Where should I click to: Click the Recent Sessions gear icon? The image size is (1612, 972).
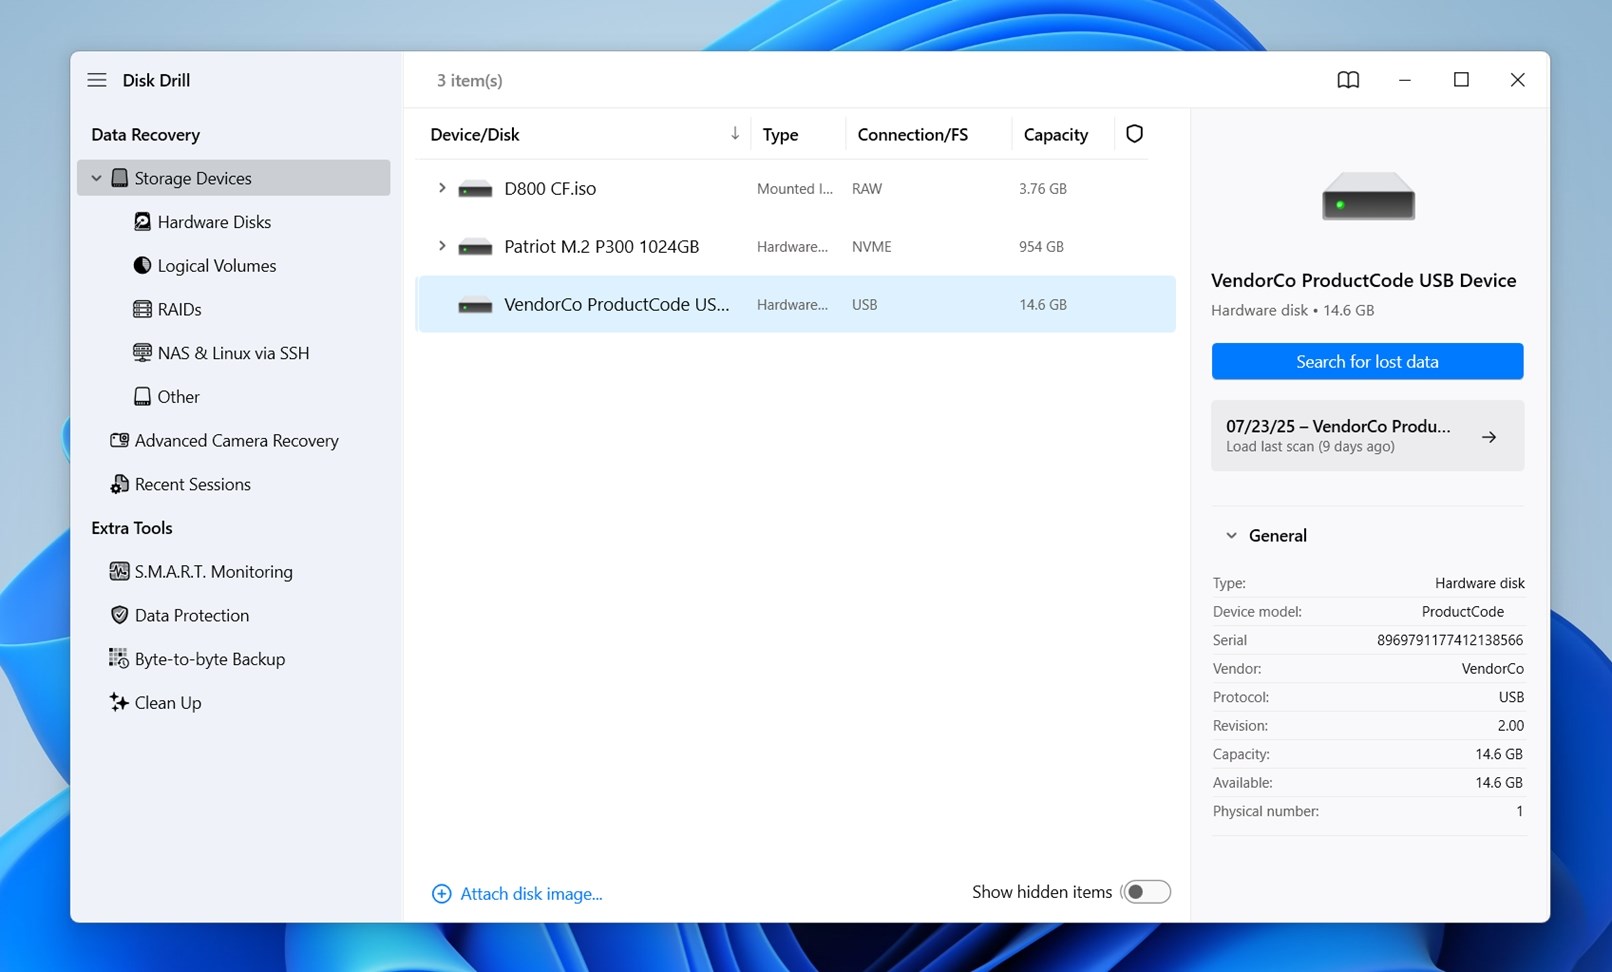(x=119, y=484)
